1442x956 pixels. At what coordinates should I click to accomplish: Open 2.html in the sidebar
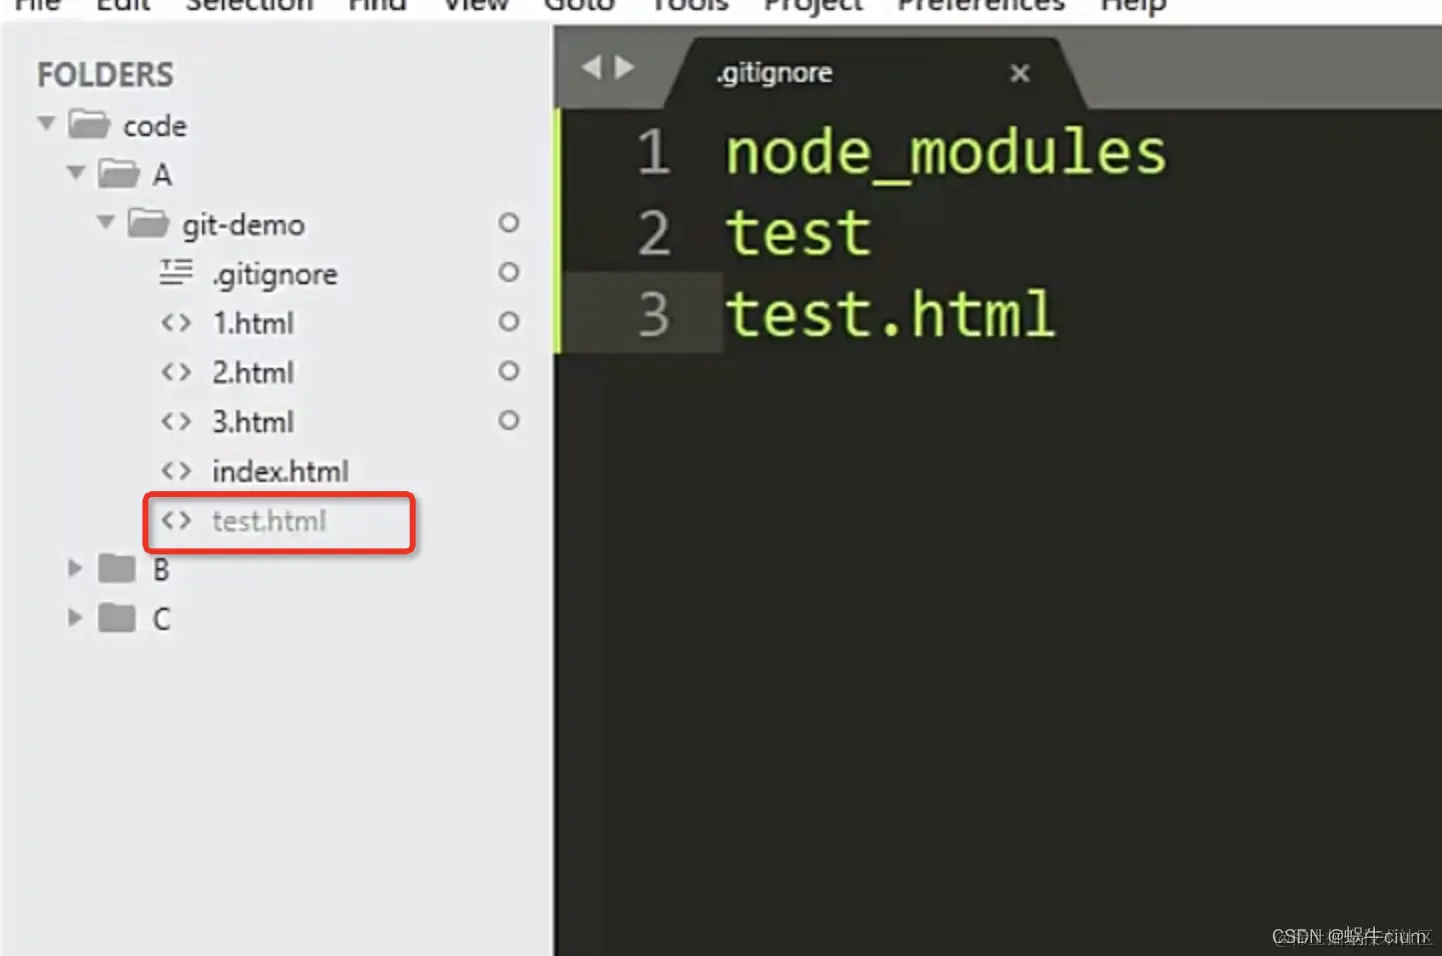pos(253,372)
